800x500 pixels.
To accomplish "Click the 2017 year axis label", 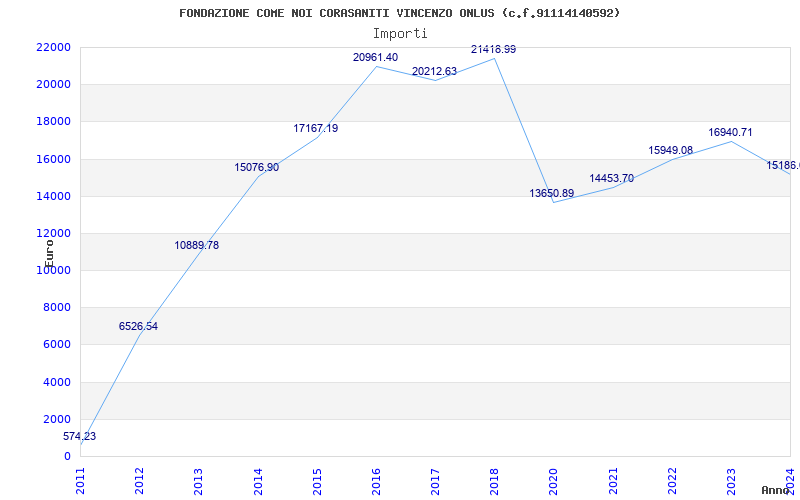I will 435,481.
